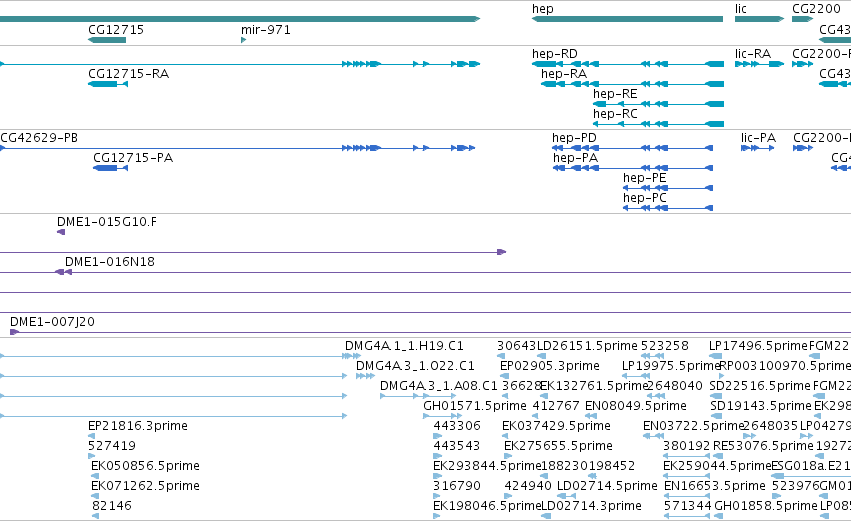Click the 412767 feature label

(556, 406)
